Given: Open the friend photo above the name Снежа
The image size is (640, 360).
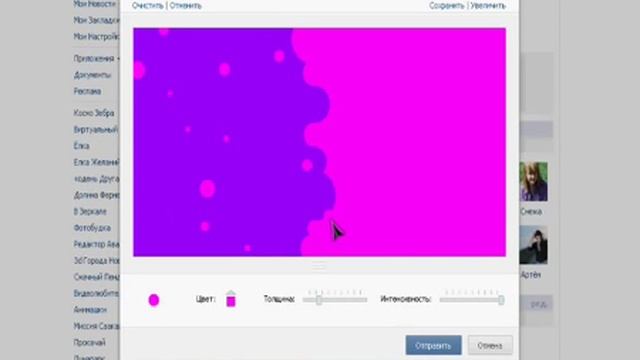Looking at the screenshot, I should [533, 182].
